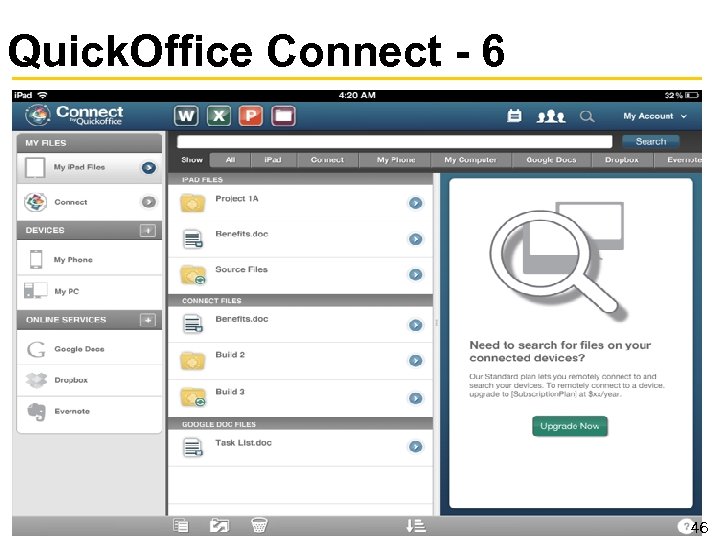Click the Source Files folder icon
Viewport: 720px width, 540px height.
tap(193, 275)
